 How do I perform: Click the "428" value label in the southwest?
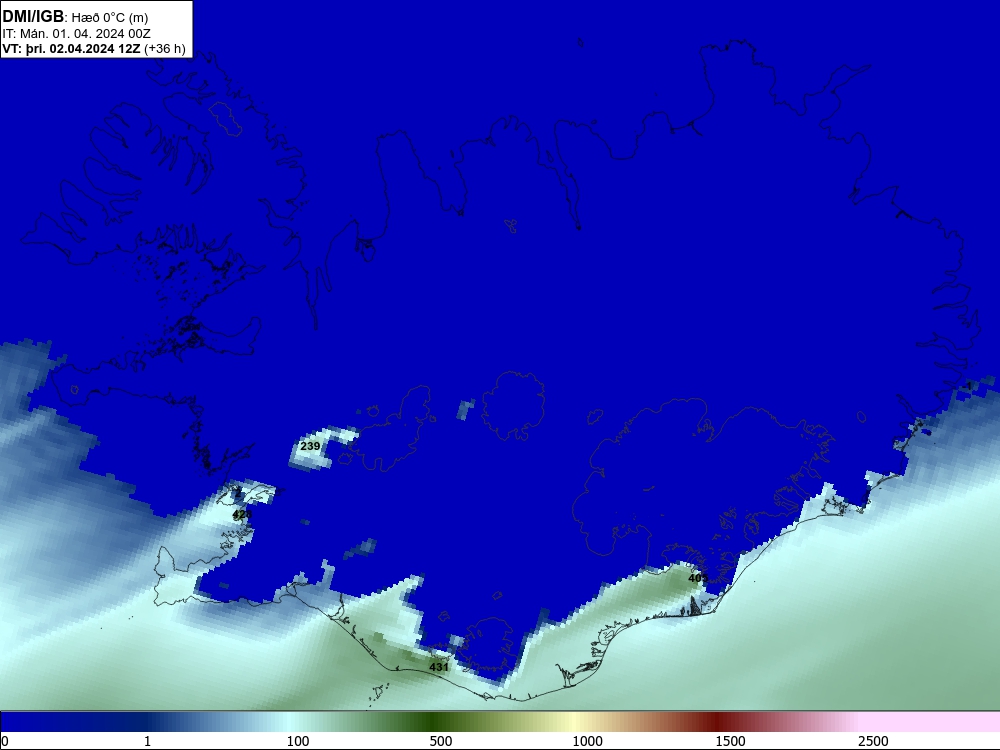tap(242, 514)
